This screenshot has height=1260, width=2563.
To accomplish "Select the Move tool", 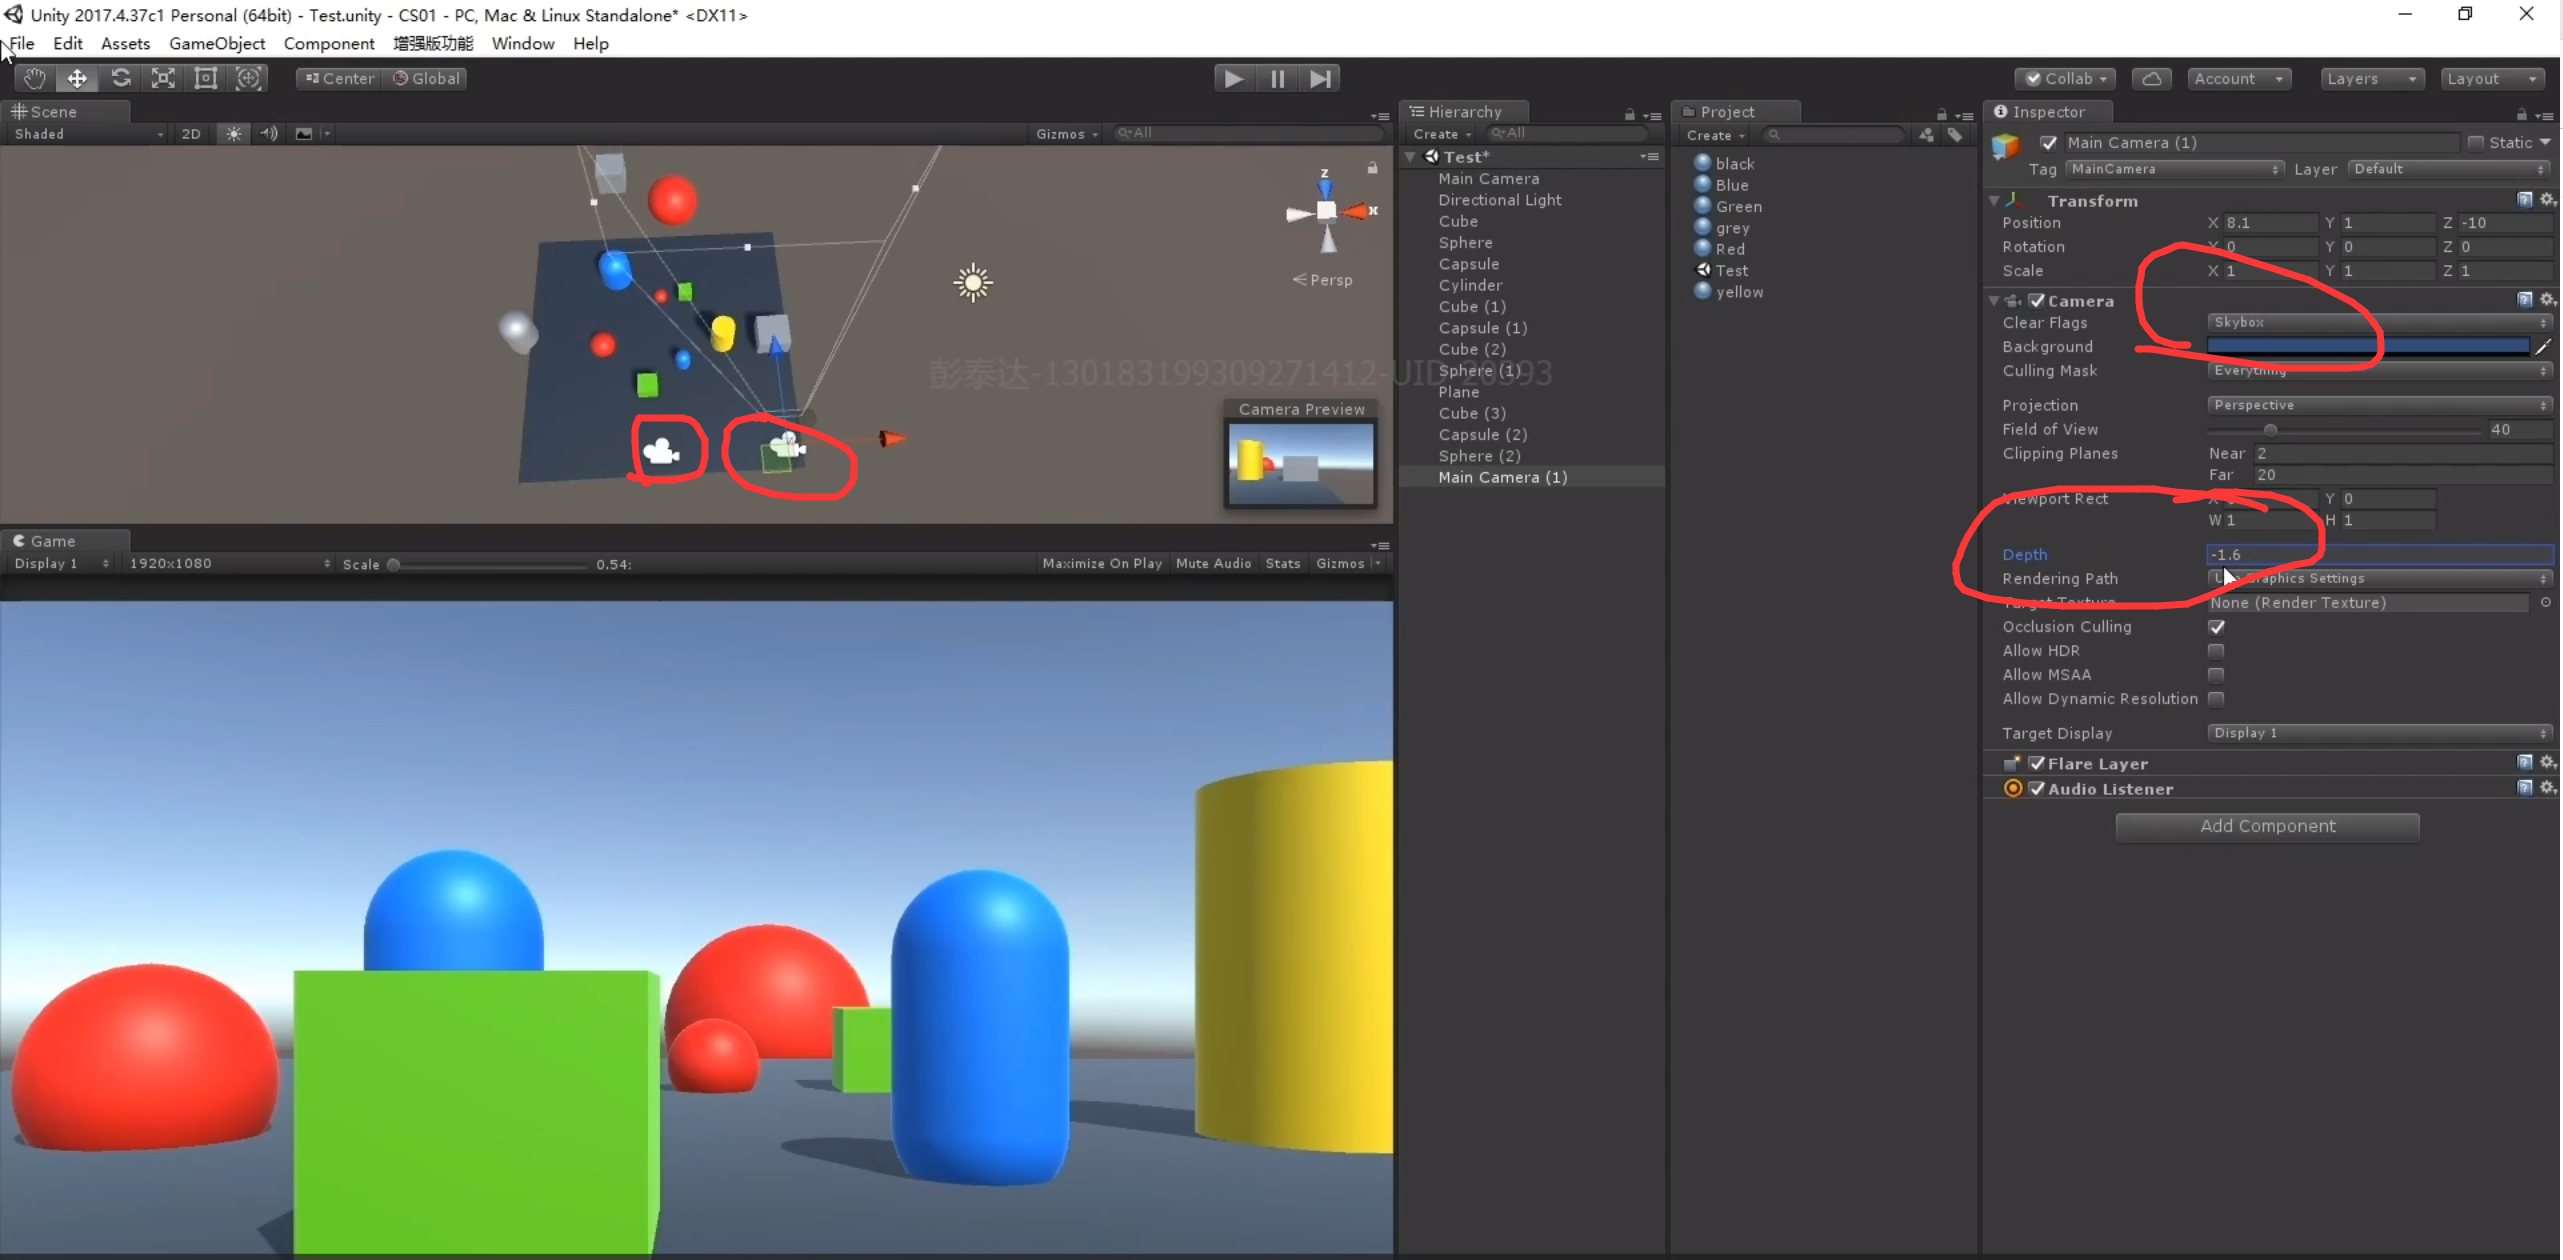I will [77, 78].
